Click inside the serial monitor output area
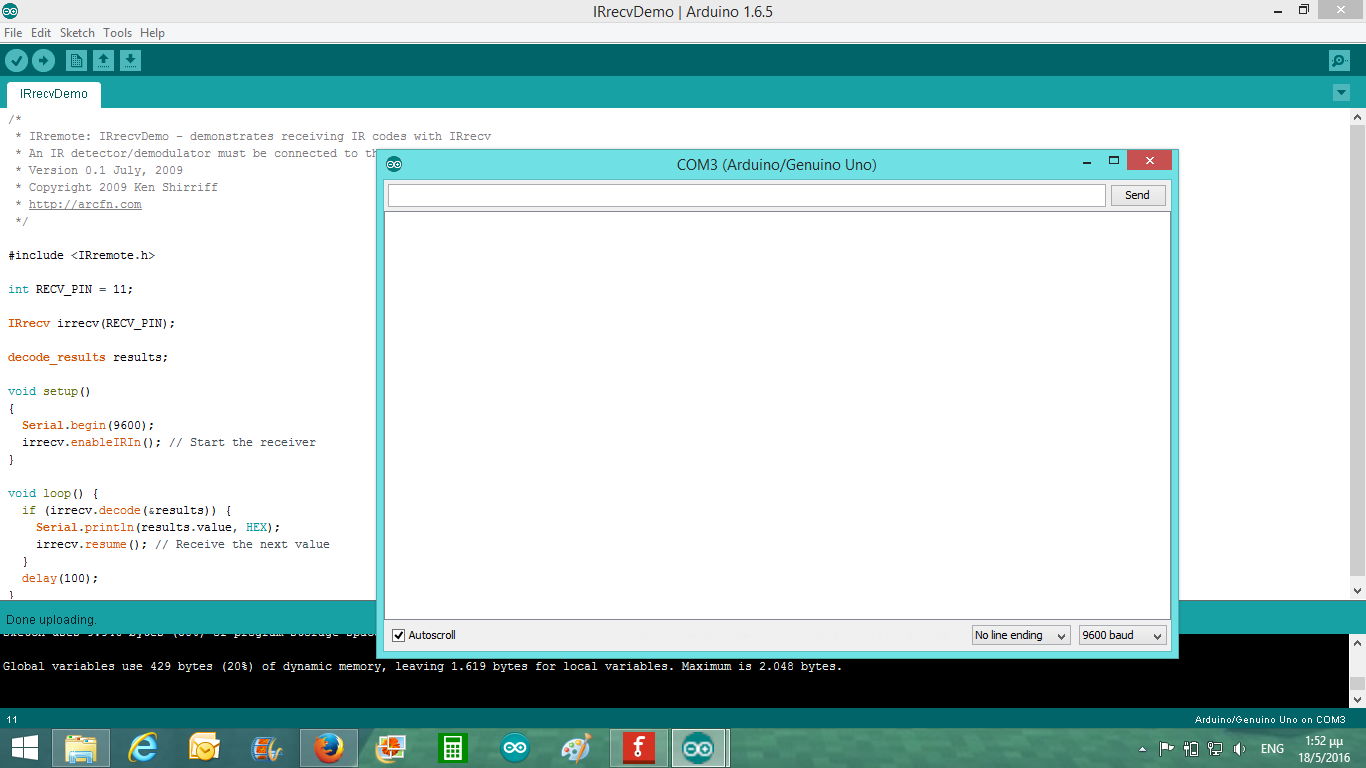The image size is (1366, 768). (777, 415)
